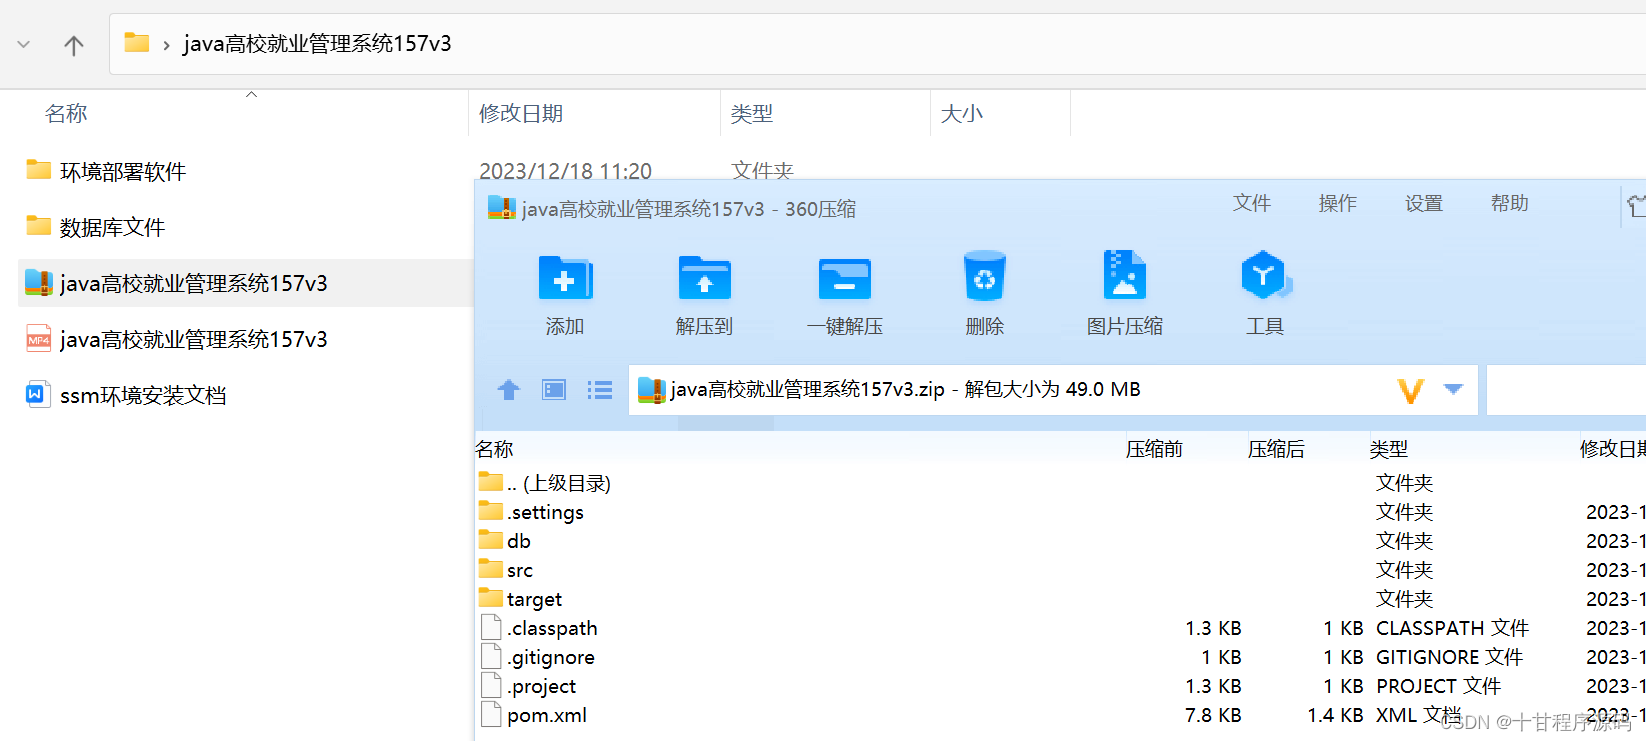The width and height of the screenshot is (1646, 741).
Task: Click the Explorer address bar path text
Action: (x=317, y=44)
